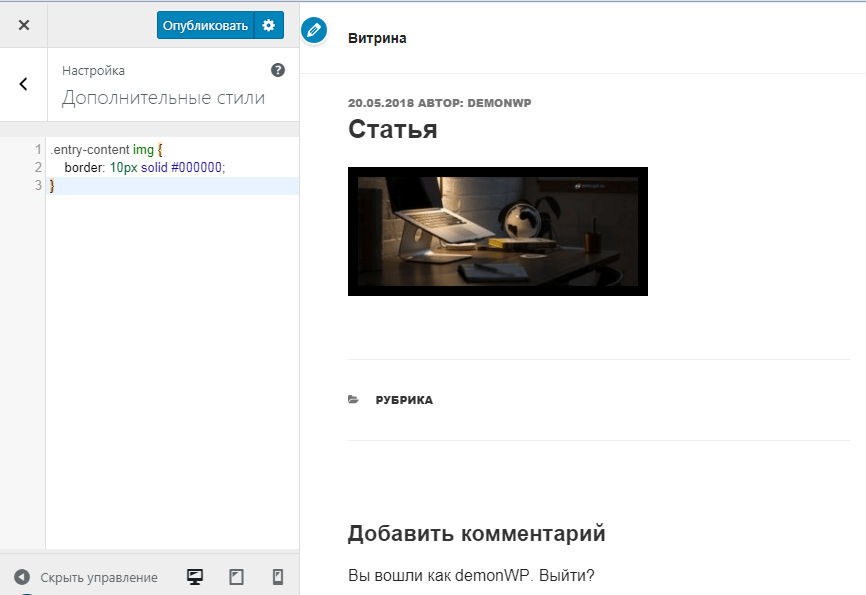Open publish settings gear icon
The image size is (866, 595).
click(x=268, y=25)
